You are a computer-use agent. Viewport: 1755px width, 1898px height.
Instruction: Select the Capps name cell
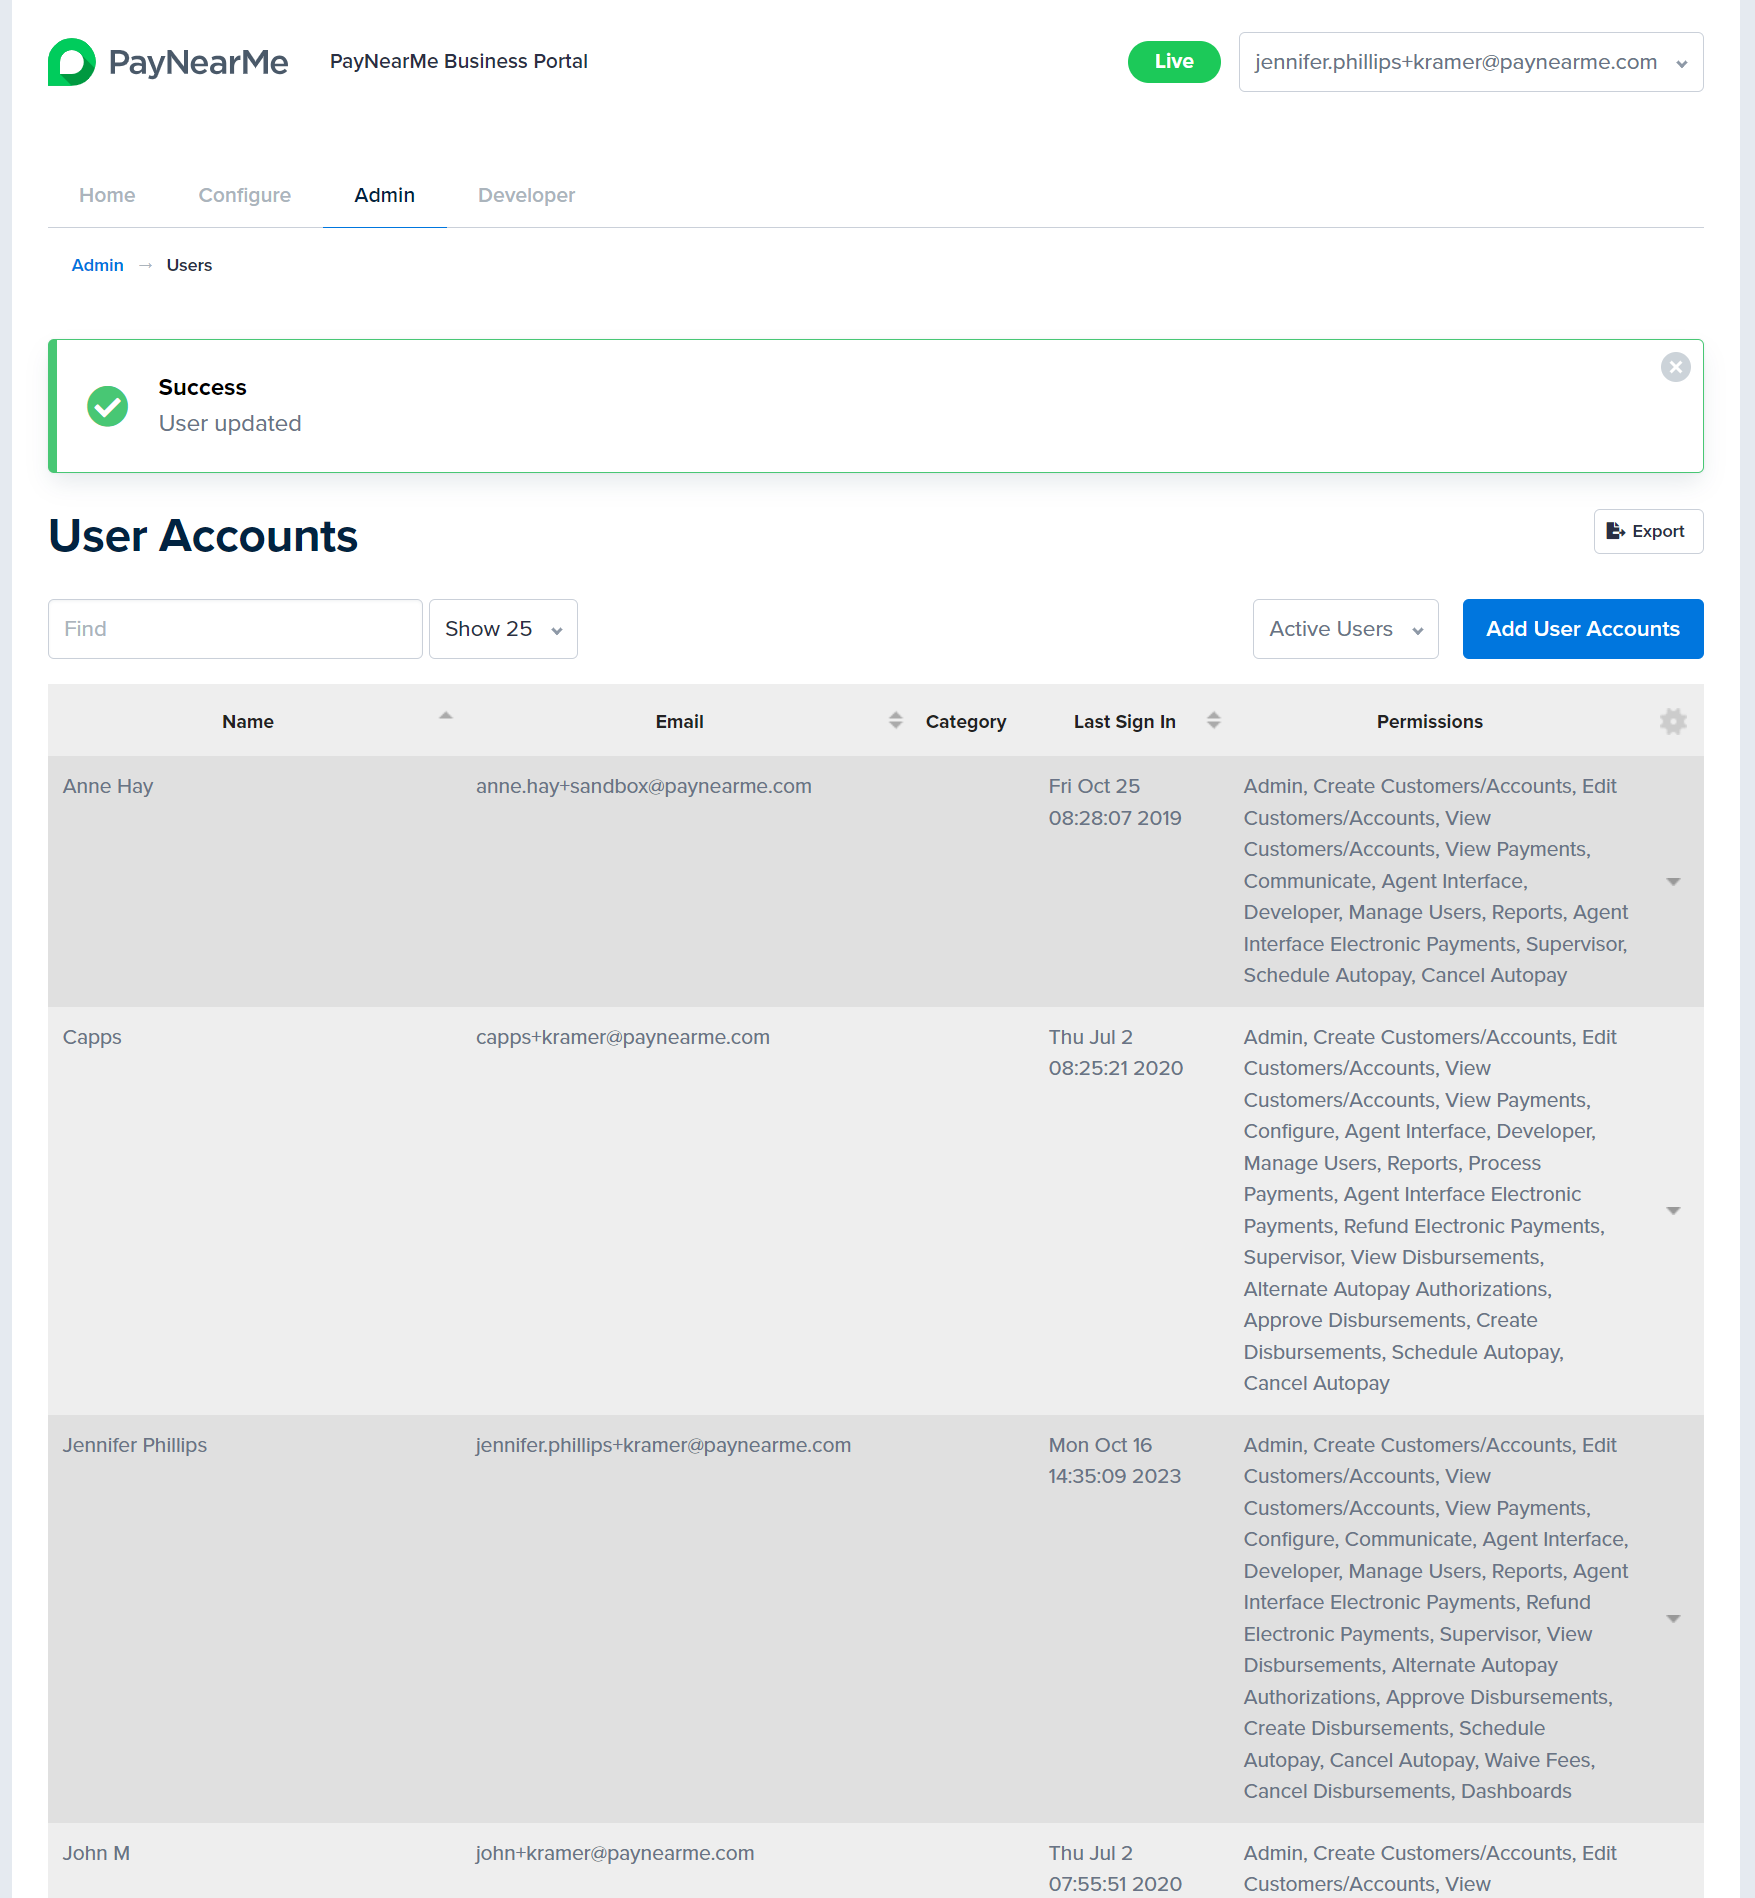(x=92, y=1037)
